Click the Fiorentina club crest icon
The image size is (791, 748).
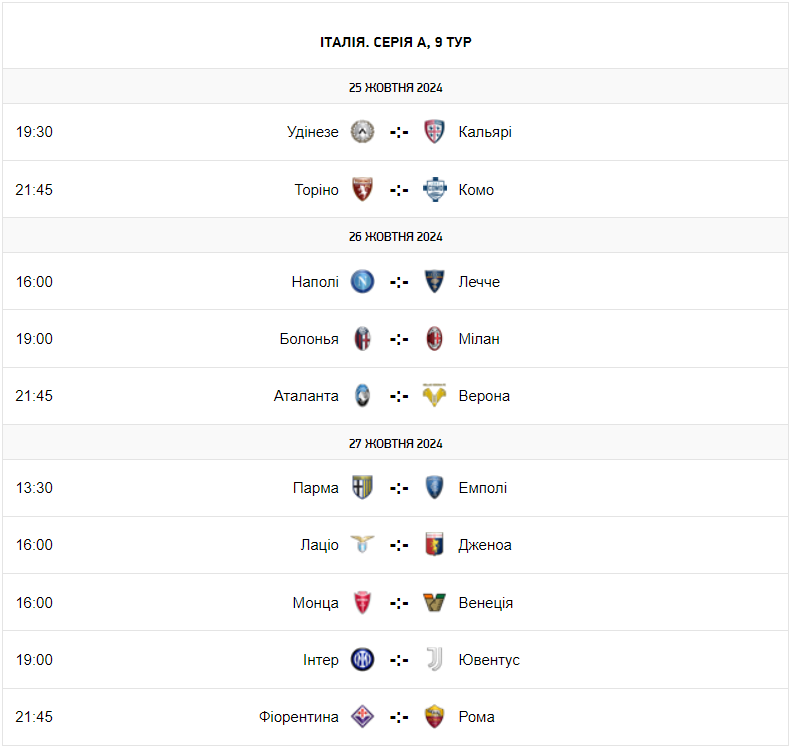click(362, 717)
